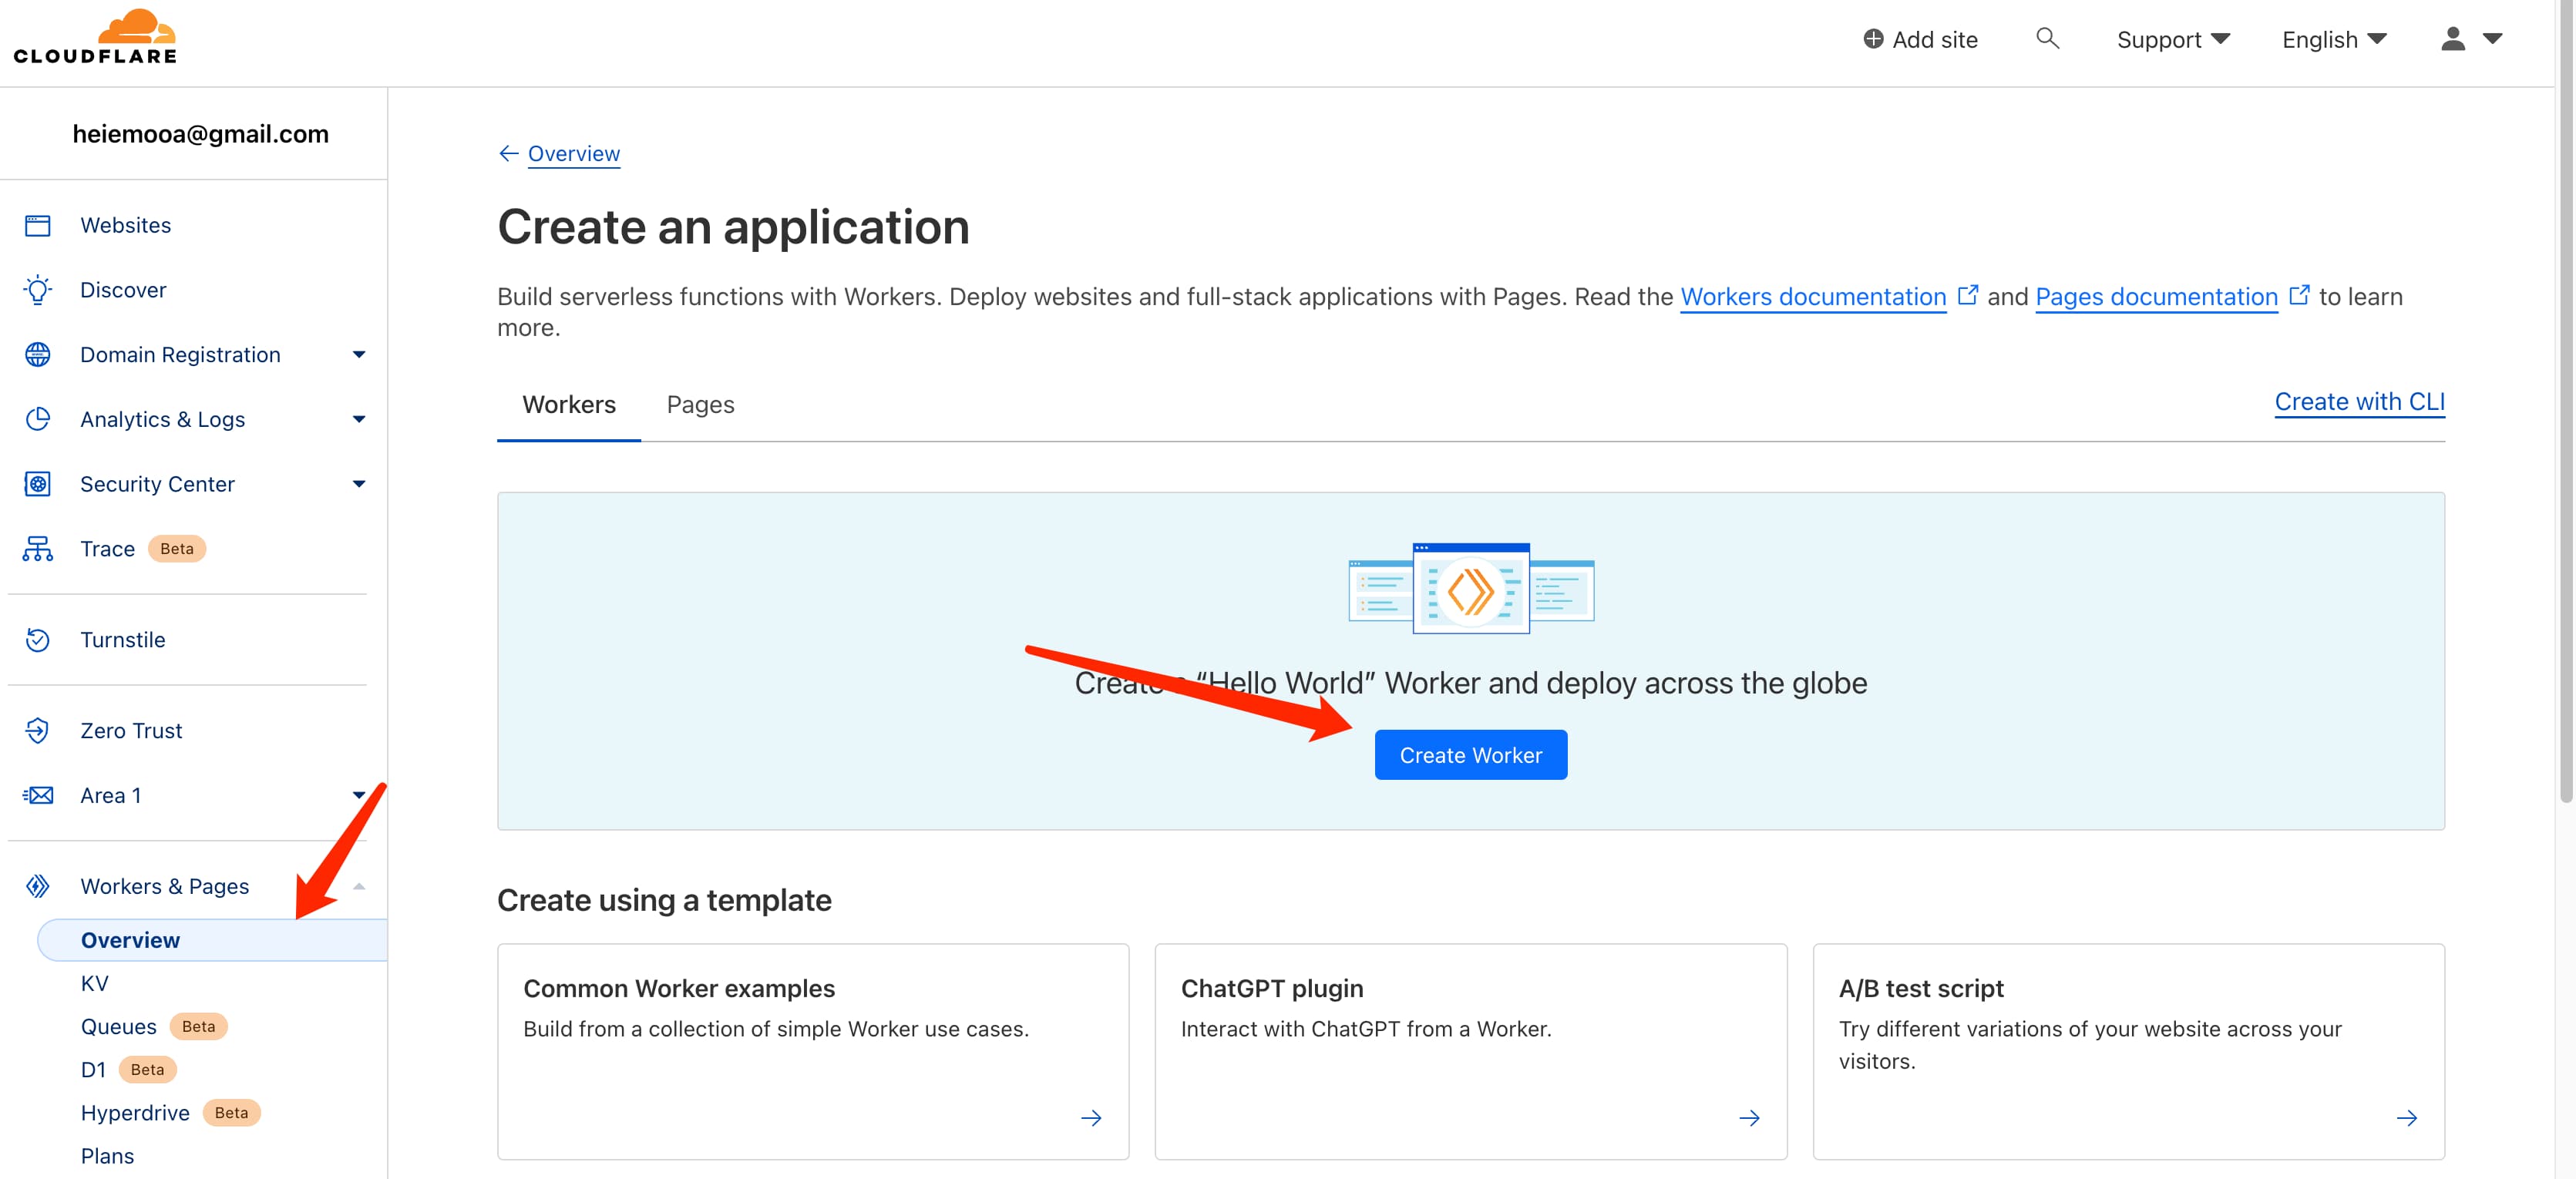The image size is (2576, 1179).
Task: Click arrow on ChatGPT plugin card
Action: pos(1749,1118)
